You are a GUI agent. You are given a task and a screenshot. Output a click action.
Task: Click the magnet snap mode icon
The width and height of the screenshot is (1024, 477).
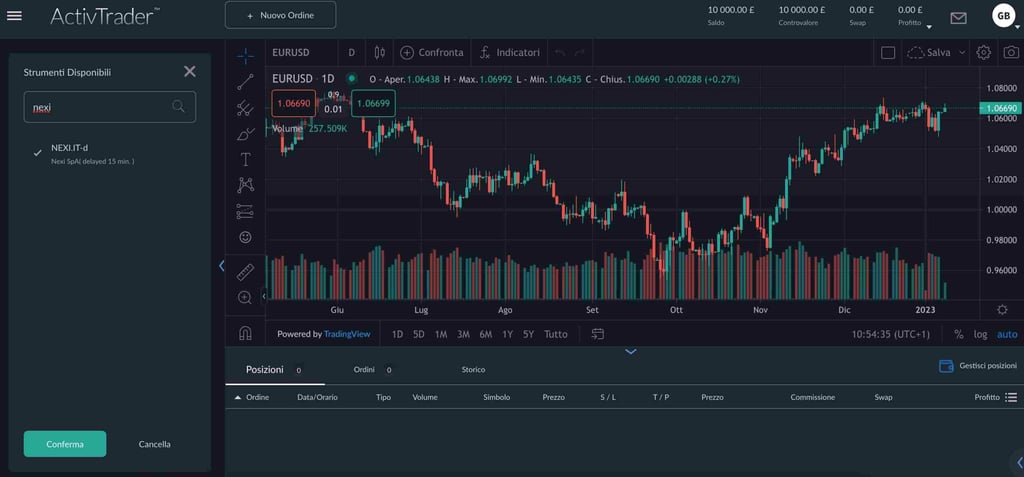[x=245, y=333]
